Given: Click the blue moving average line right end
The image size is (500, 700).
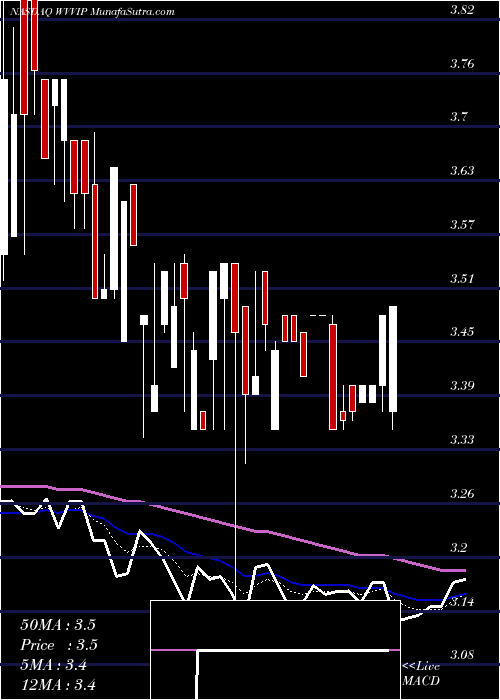Looking at the screenshot, I should (x=464, y=595).
